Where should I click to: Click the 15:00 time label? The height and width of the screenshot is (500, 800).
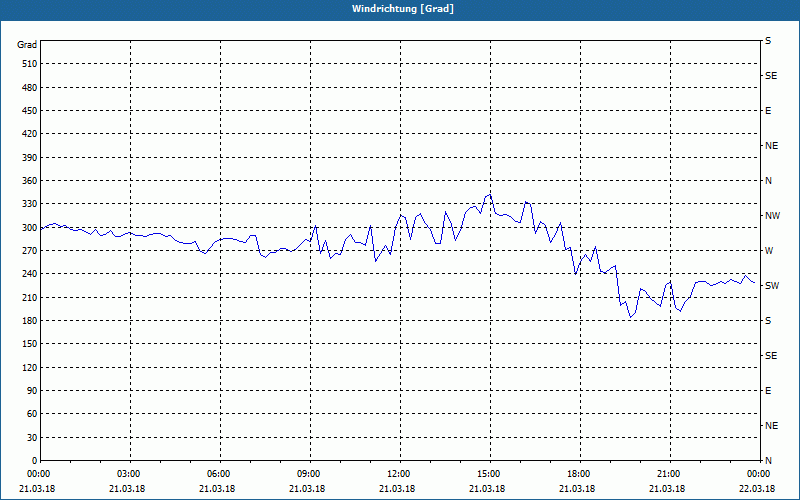pyautogui.click(x=488, y=474)
